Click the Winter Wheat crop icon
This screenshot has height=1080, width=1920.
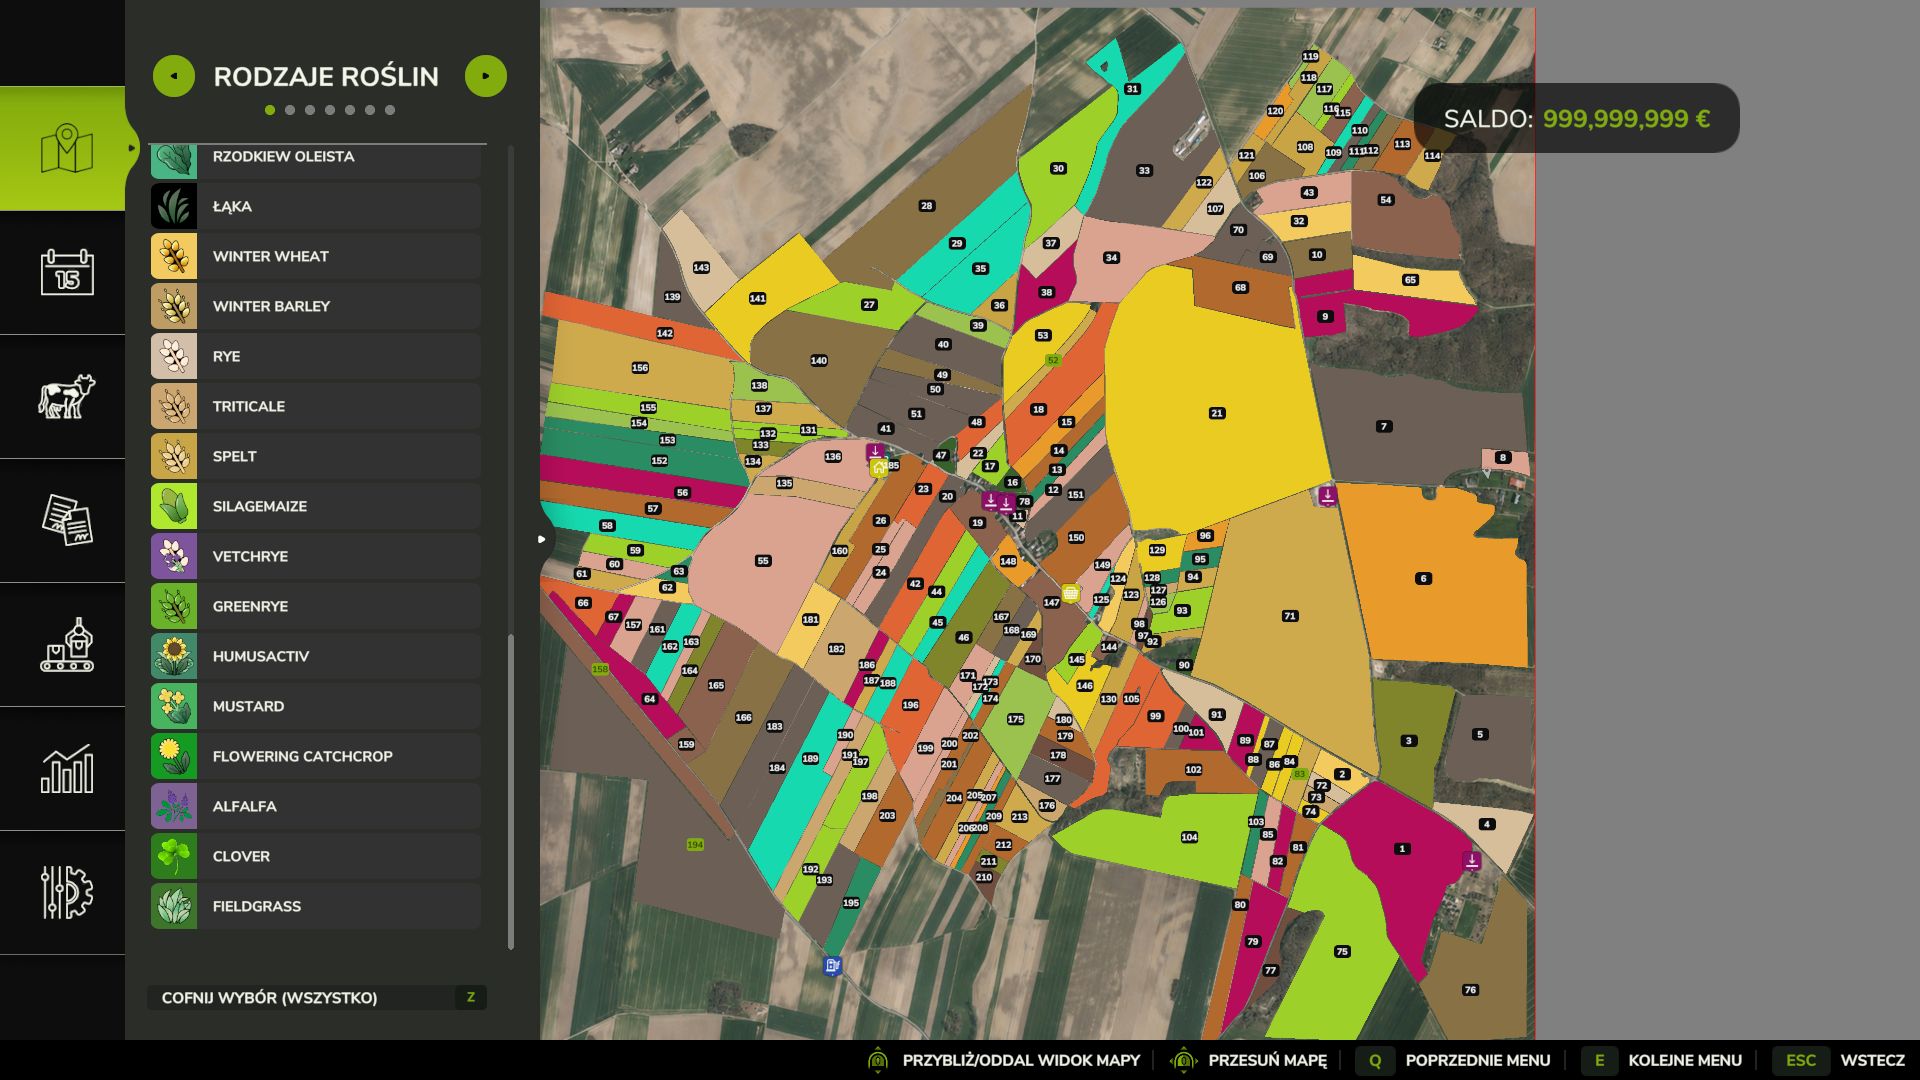click(174, 256)
